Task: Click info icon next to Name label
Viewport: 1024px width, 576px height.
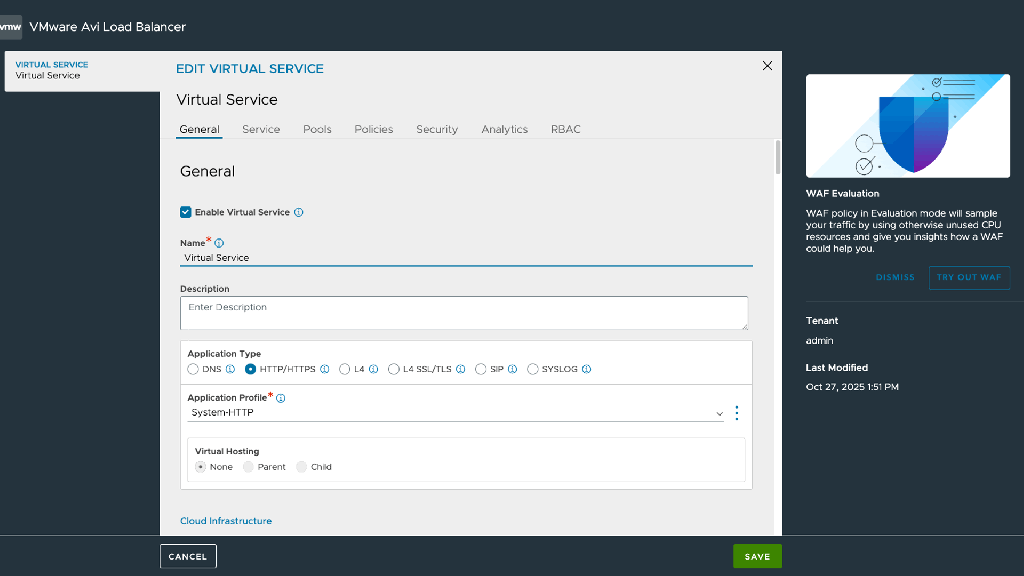Action: pyautogui.click(x=219, y=243)
